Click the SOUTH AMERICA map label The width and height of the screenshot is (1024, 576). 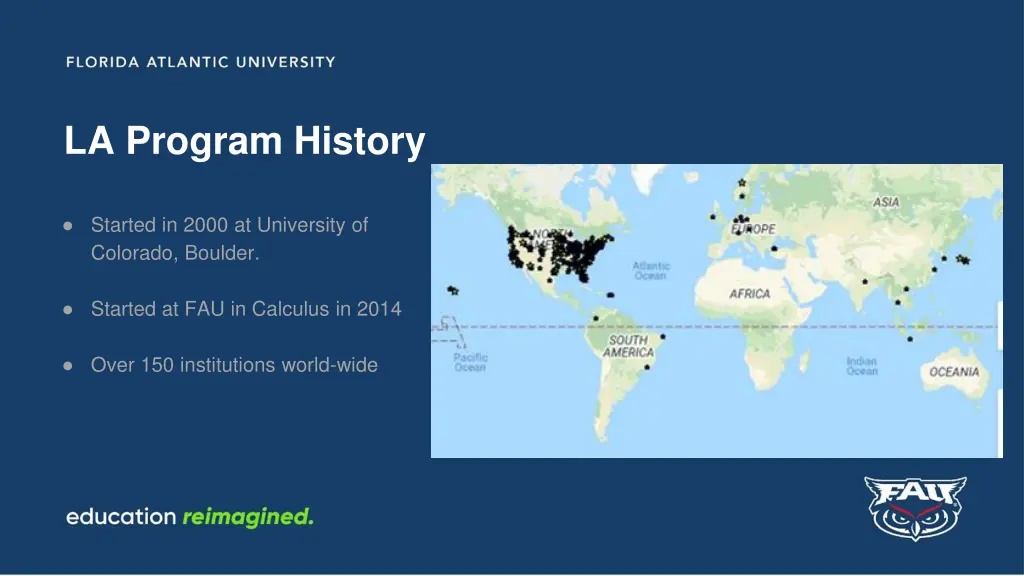628,346
